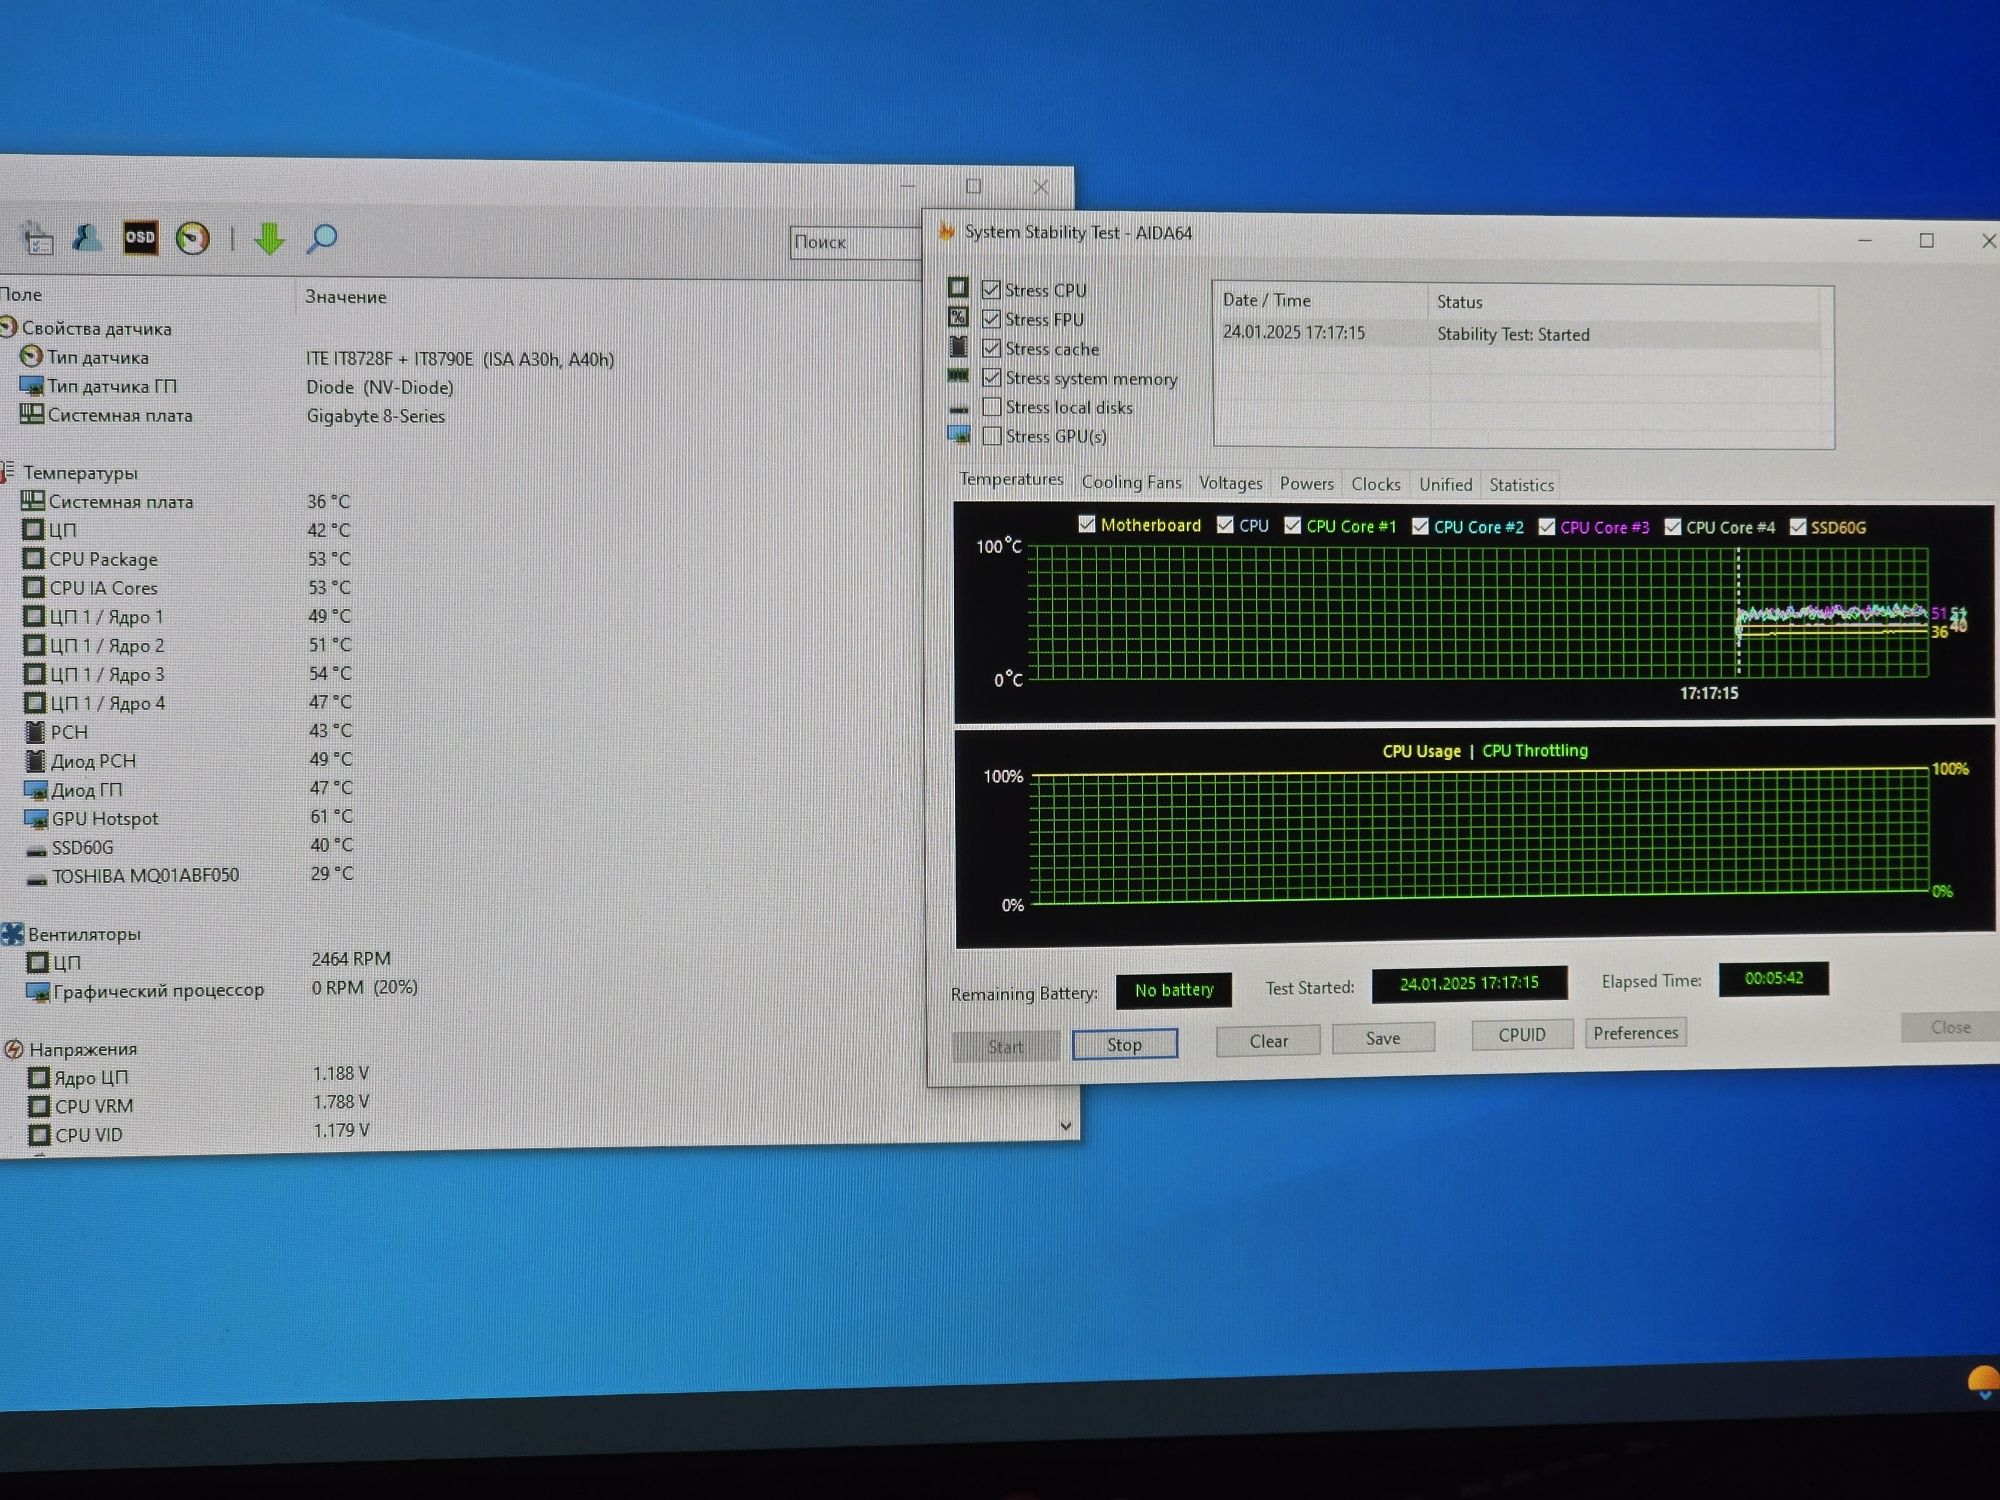
Task: Disable the Stress system memory checkbox
Action: (991, 377)
